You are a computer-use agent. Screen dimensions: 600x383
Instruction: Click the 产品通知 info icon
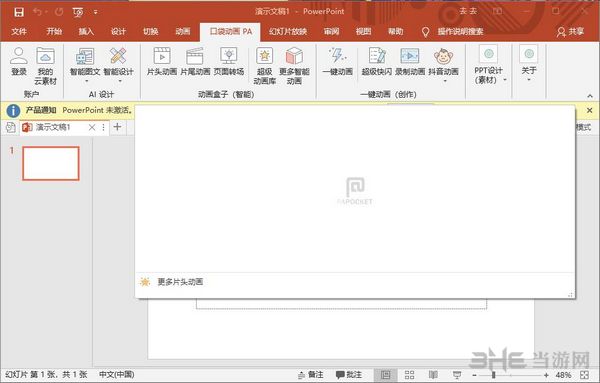[x=13, y=111]
